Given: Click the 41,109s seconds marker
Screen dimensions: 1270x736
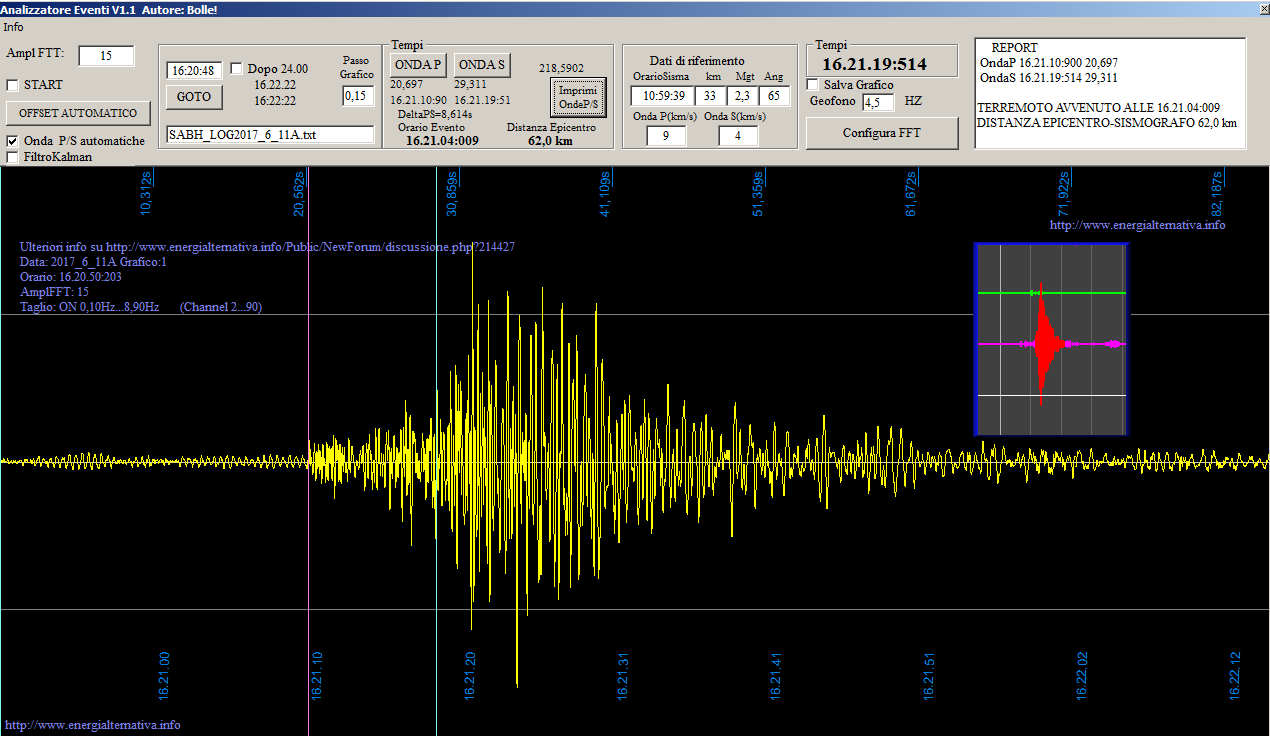Looking at the screenshot, I should coord(605,193).
